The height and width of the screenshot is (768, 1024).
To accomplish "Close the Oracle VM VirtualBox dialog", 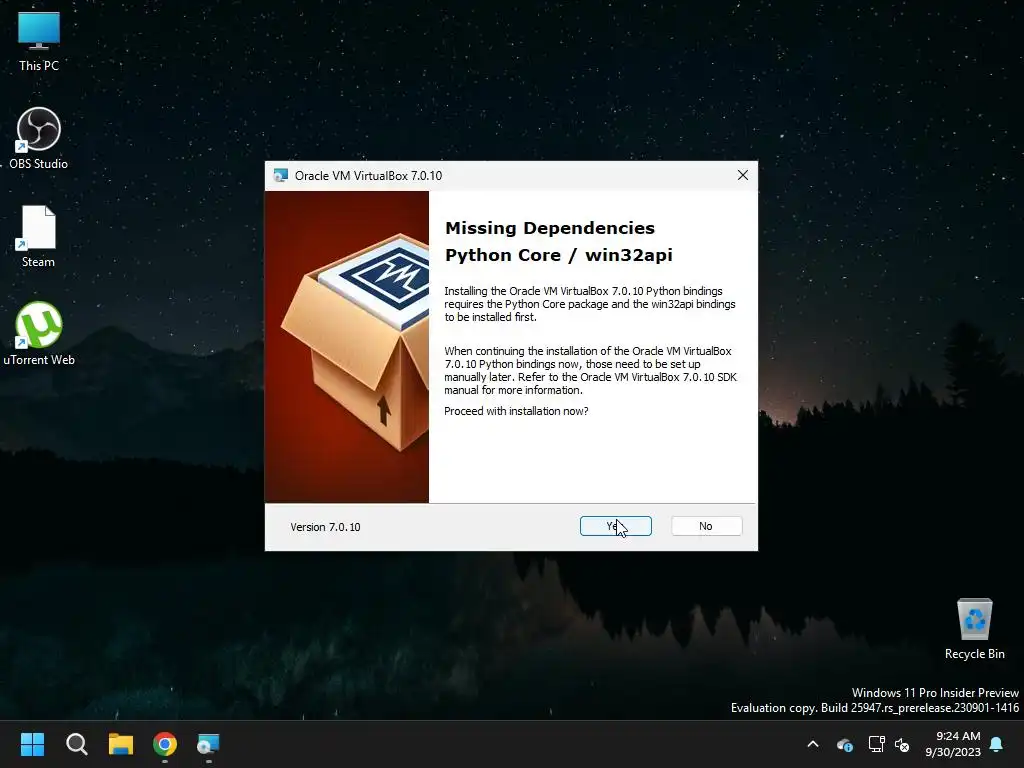I will pos(743,175).
